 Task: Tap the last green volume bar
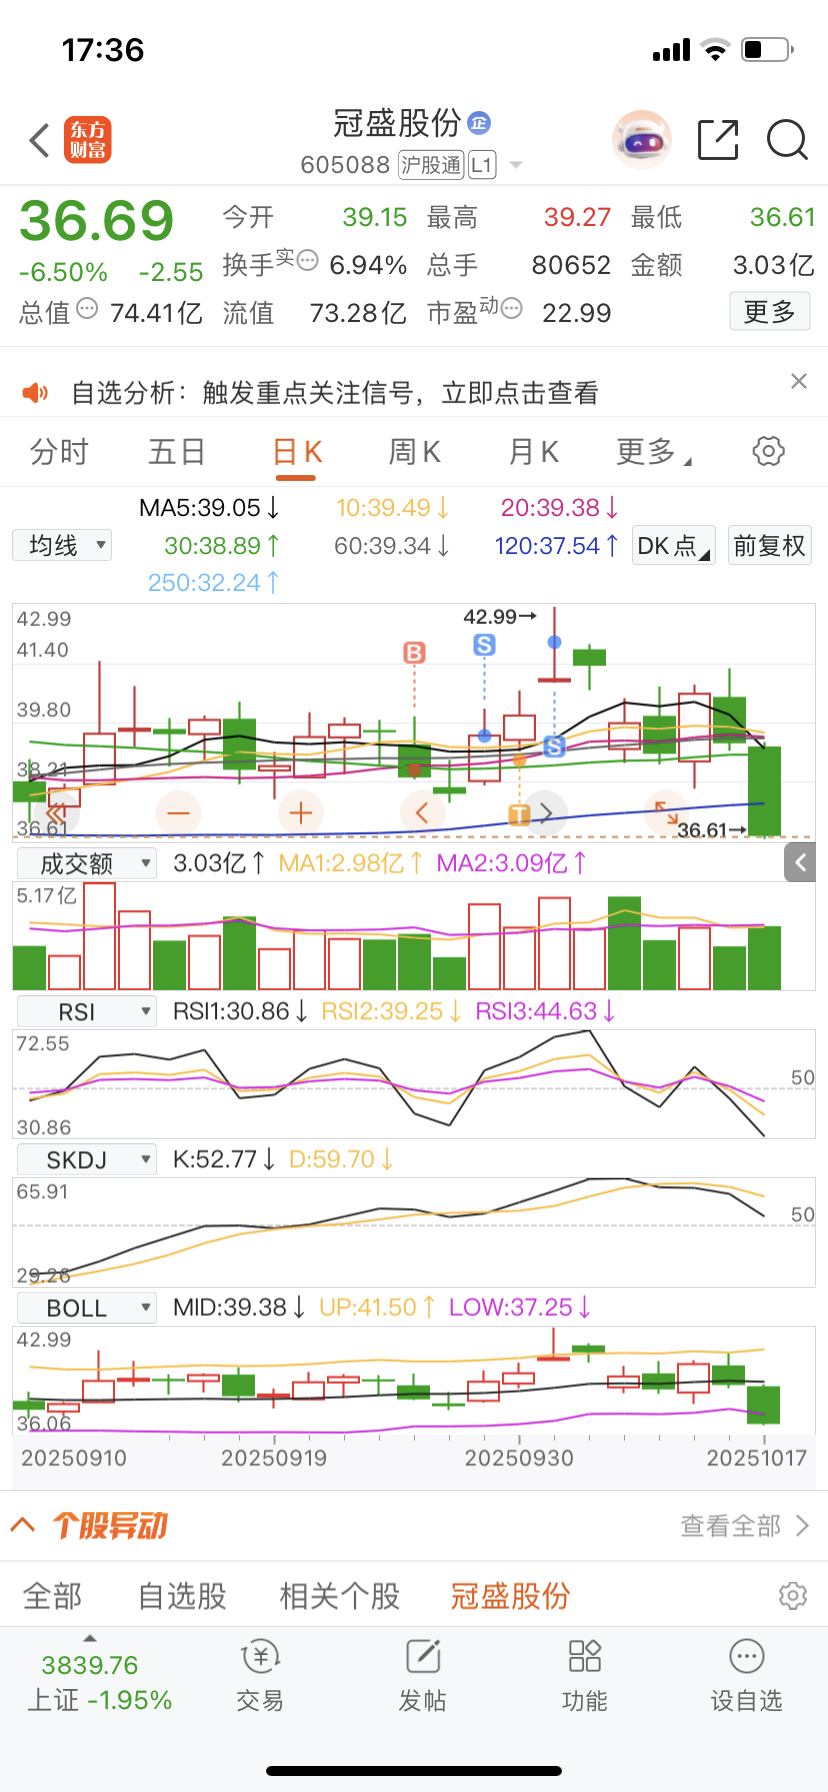coord(764,958)
